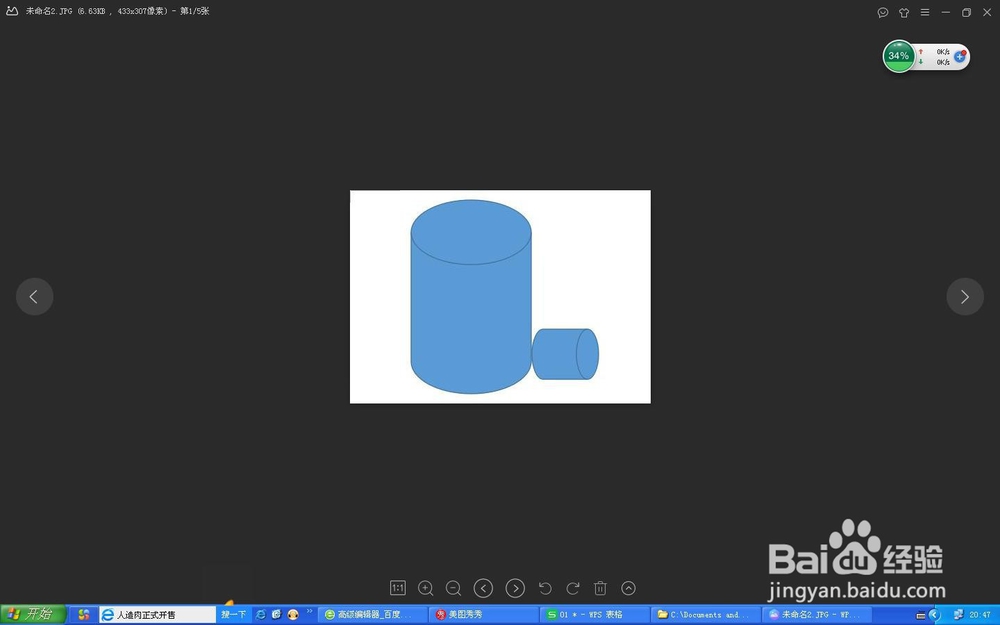
Task: Switch to C:\Documents and... folder window
Action: pyautogui.click(x=705, y=615)
